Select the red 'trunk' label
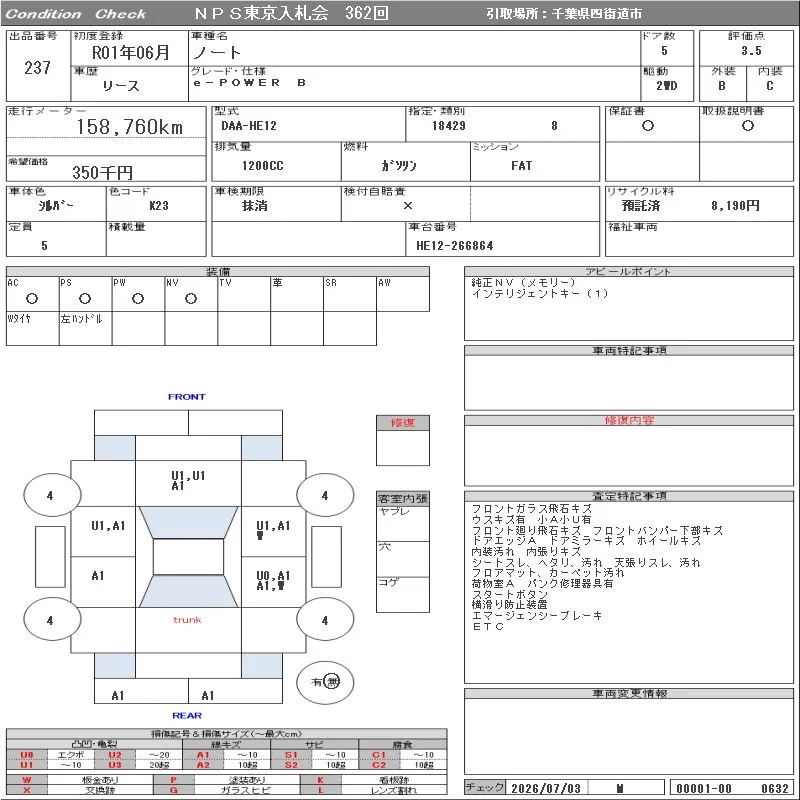Viewport: 800px width, 800px height. click(x=187, y=620)
